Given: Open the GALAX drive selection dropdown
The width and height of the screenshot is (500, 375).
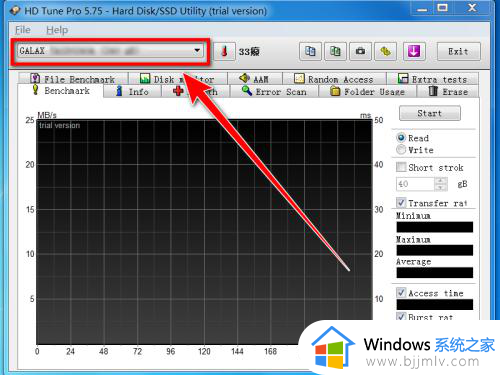Looking at the screenshot, I should [x=110, y=51].
